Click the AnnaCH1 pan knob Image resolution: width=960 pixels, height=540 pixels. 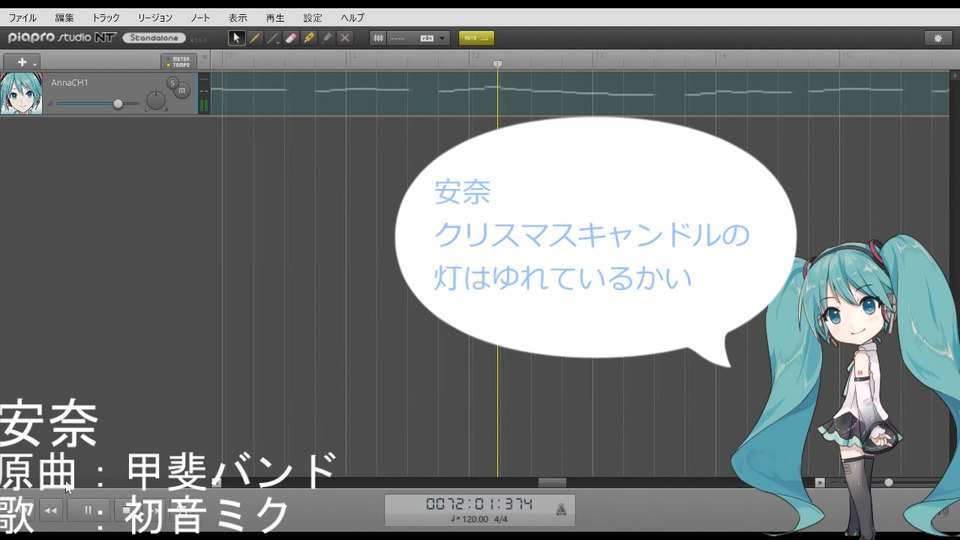[156, 100]
